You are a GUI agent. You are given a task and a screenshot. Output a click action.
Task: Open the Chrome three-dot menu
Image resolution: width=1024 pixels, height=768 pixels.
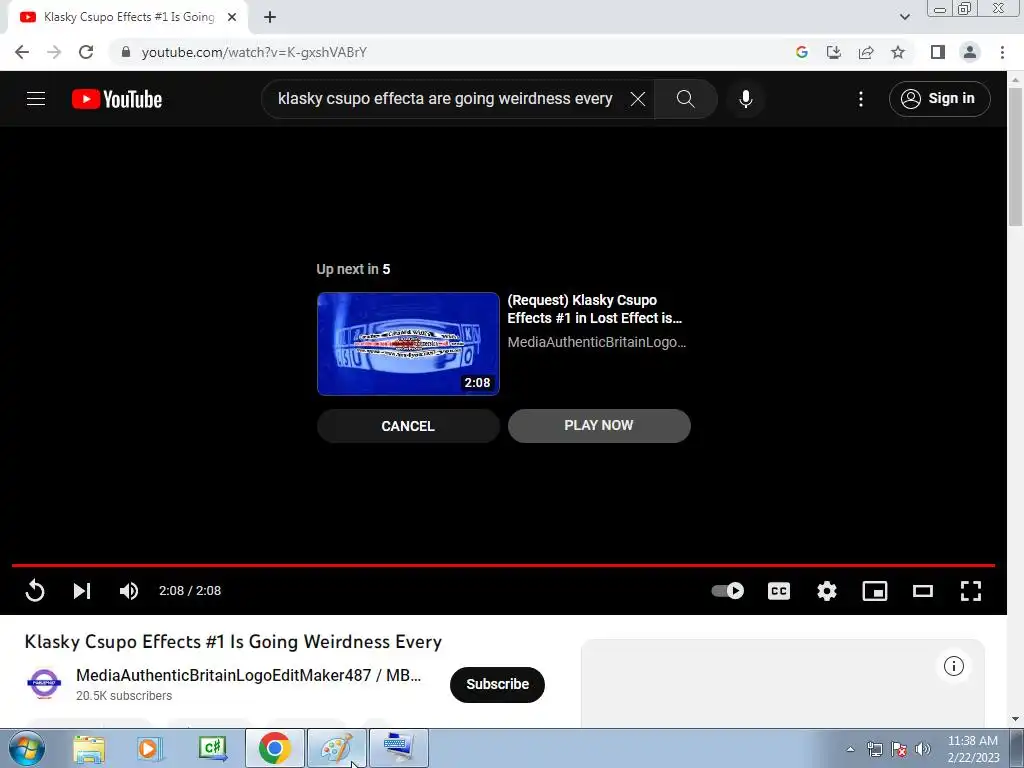pos(1002,52)
